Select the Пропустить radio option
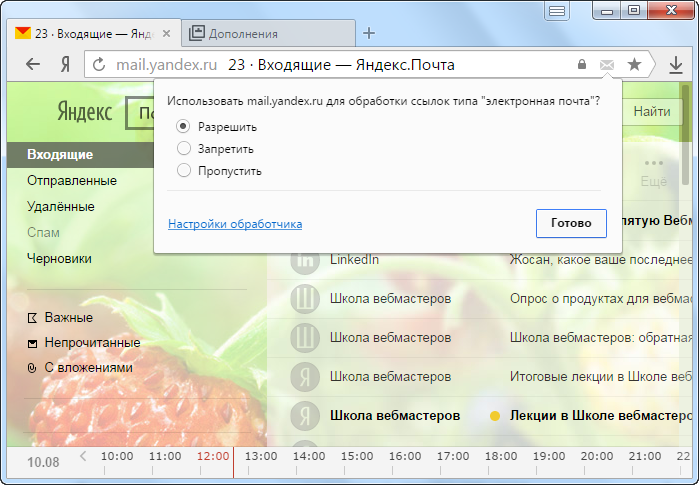 pos(184,170)
